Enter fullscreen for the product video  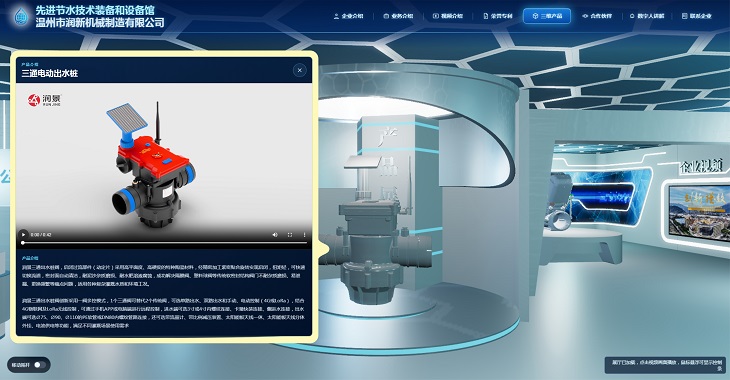pos(290,235)
